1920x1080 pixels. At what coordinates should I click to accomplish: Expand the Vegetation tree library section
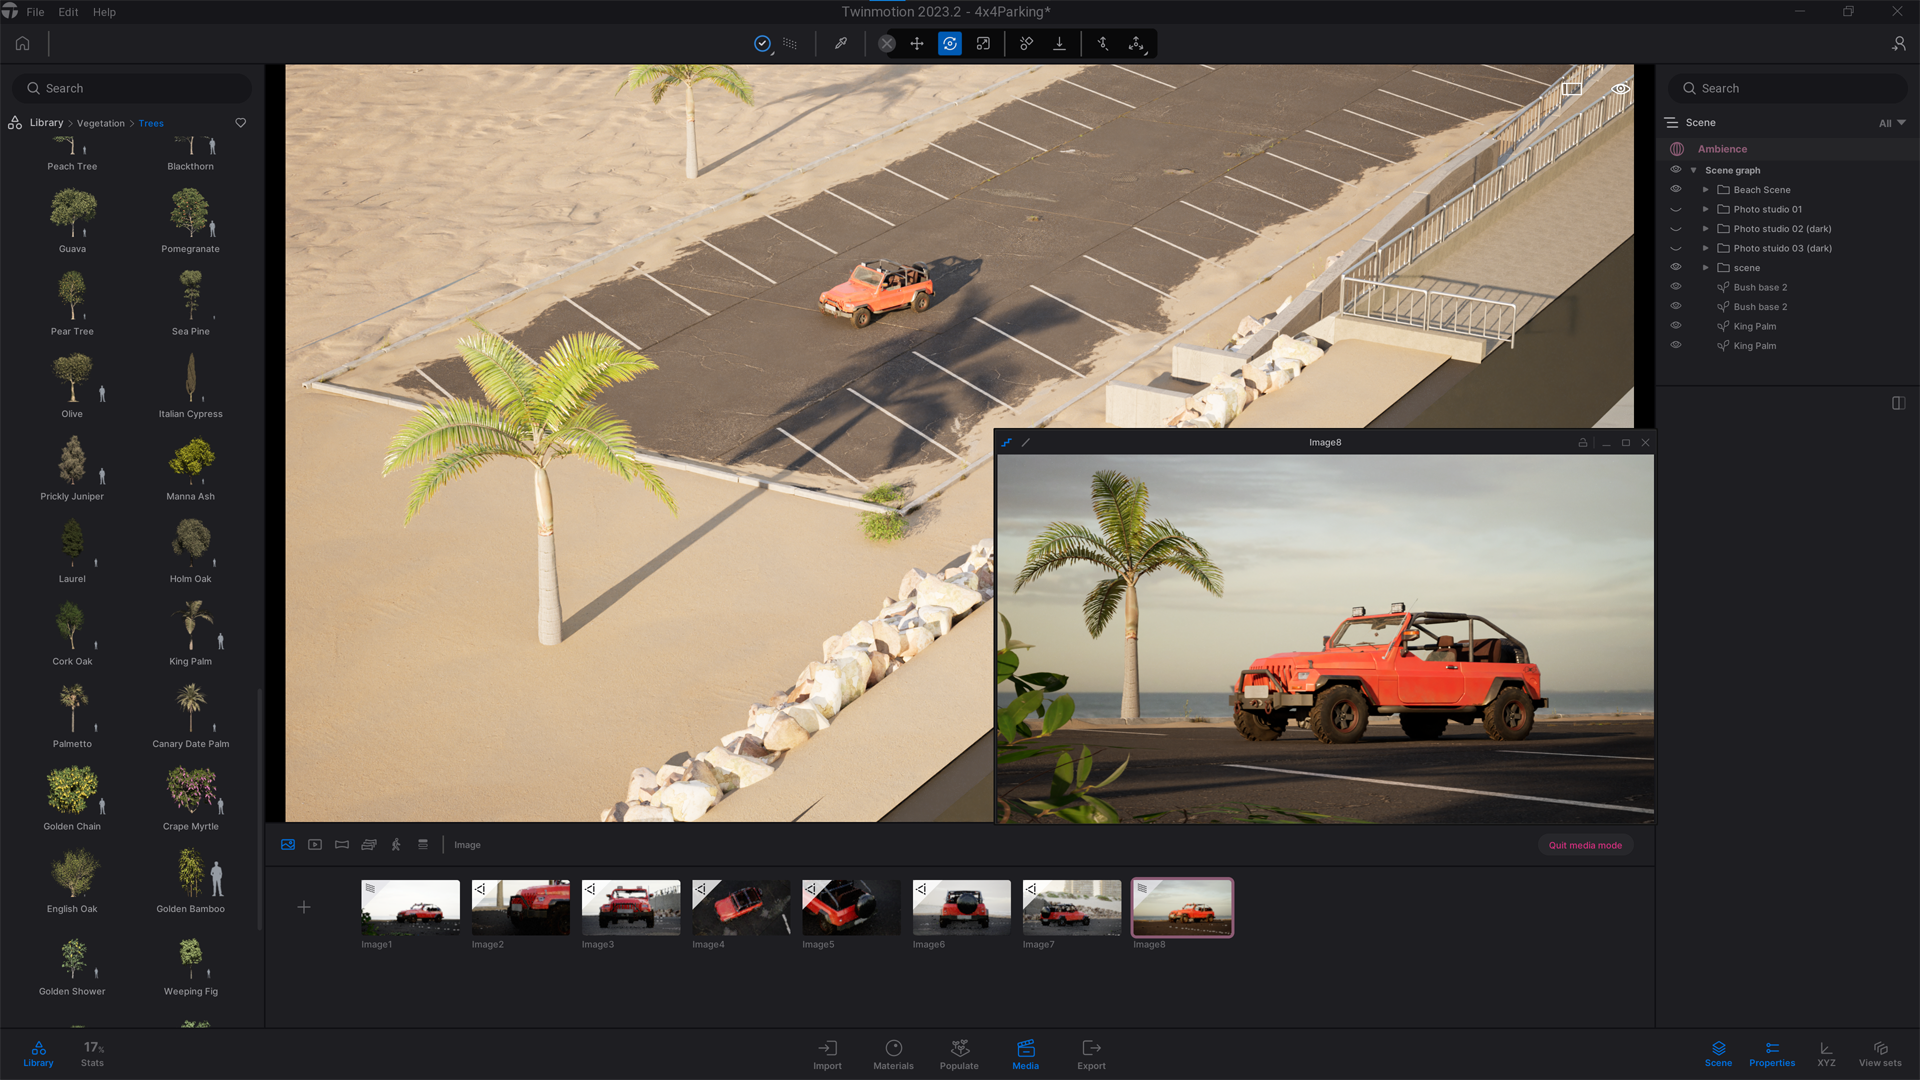coord(100,123)
